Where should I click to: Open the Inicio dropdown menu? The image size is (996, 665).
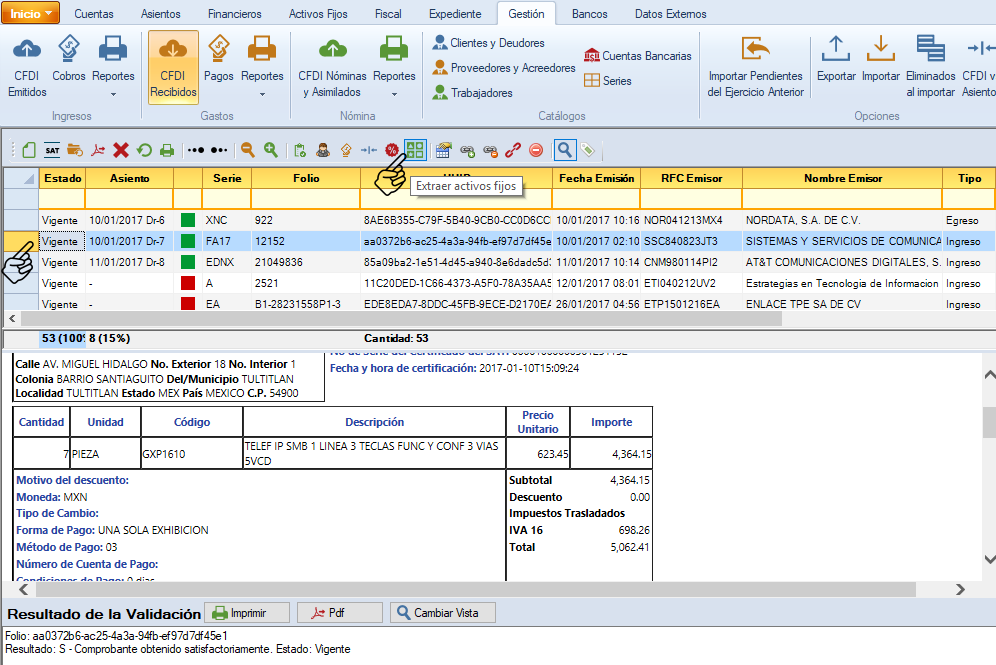tap(30, 13)
